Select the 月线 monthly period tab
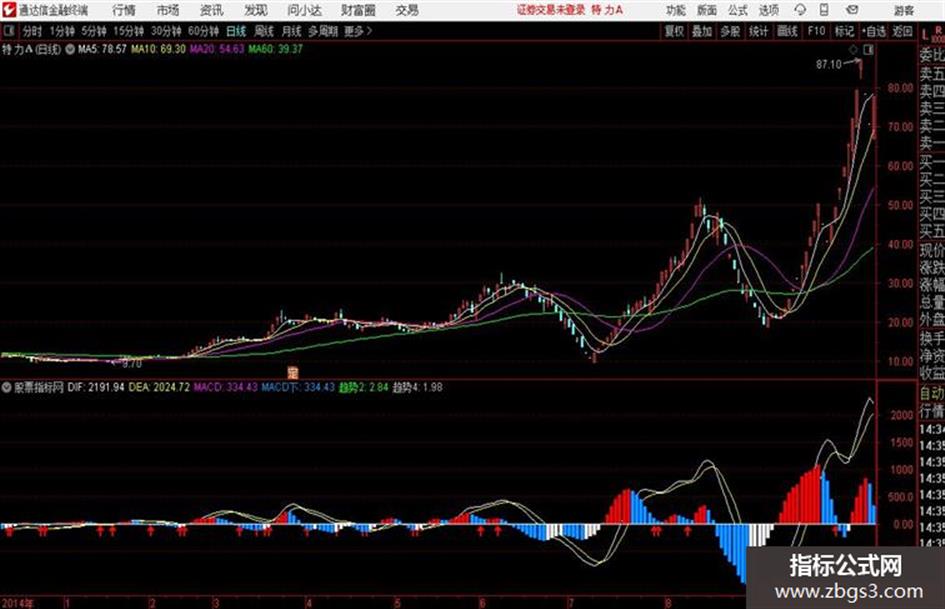The height and width of the screenshot is (609, 945). pos(292,31)
